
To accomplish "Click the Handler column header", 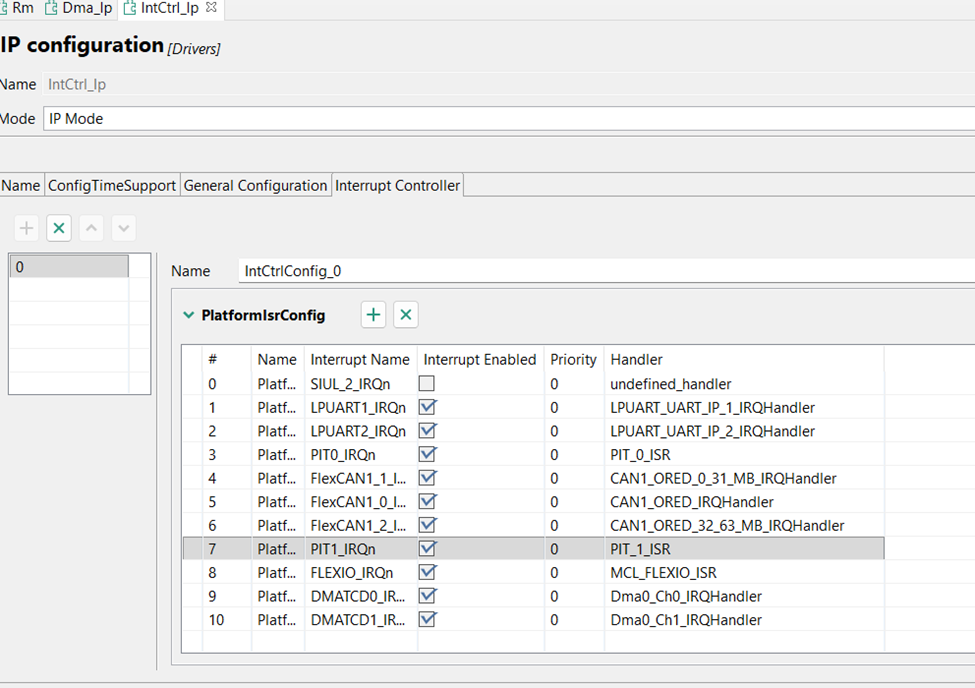I will pyautogui.click(x=743, y=360).
